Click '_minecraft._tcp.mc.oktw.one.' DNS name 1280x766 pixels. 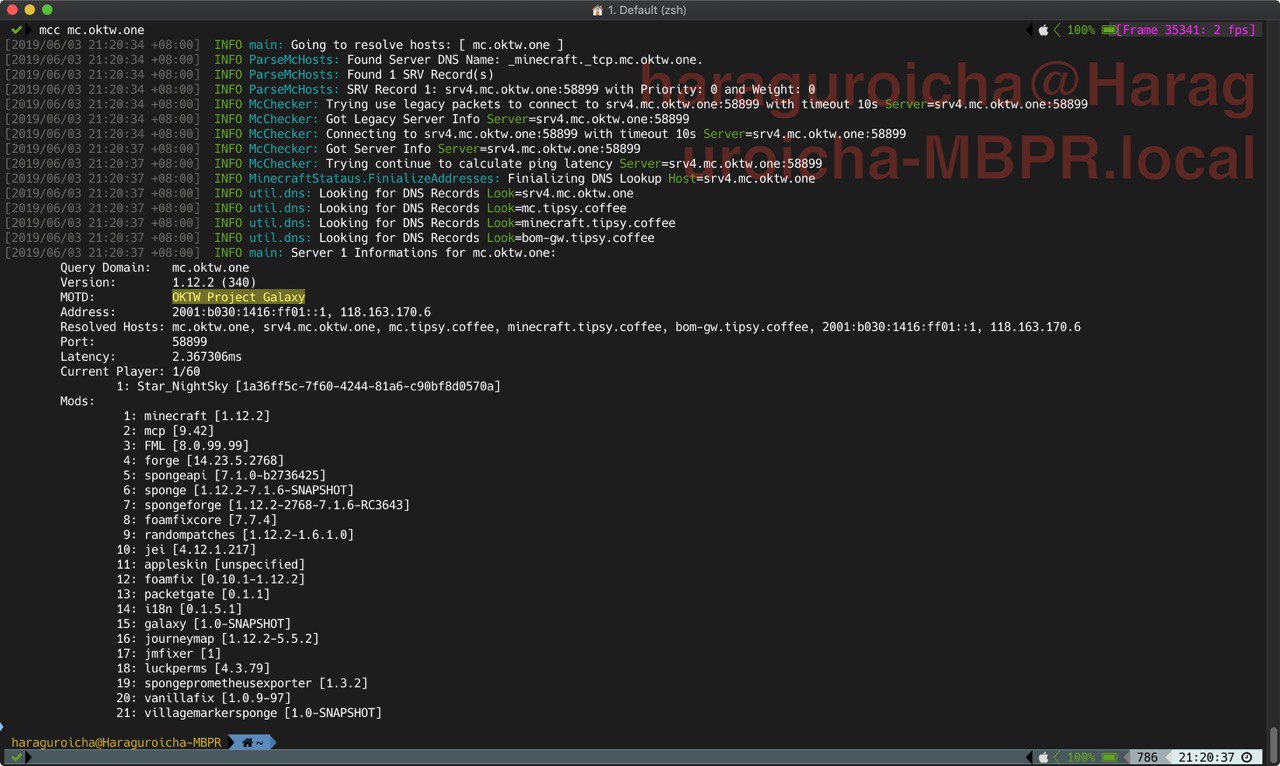tap(606, 60)
